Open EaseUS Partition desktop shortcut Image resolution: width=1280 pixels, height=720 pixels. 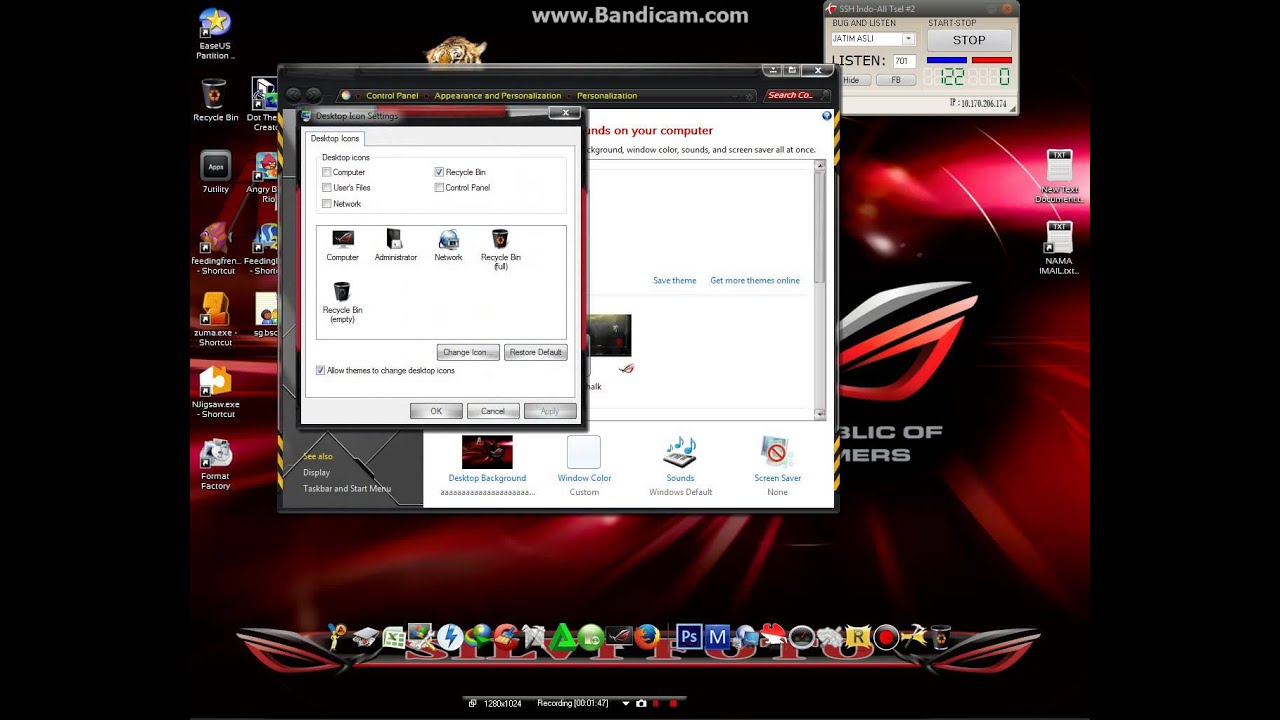pos(215,33)
